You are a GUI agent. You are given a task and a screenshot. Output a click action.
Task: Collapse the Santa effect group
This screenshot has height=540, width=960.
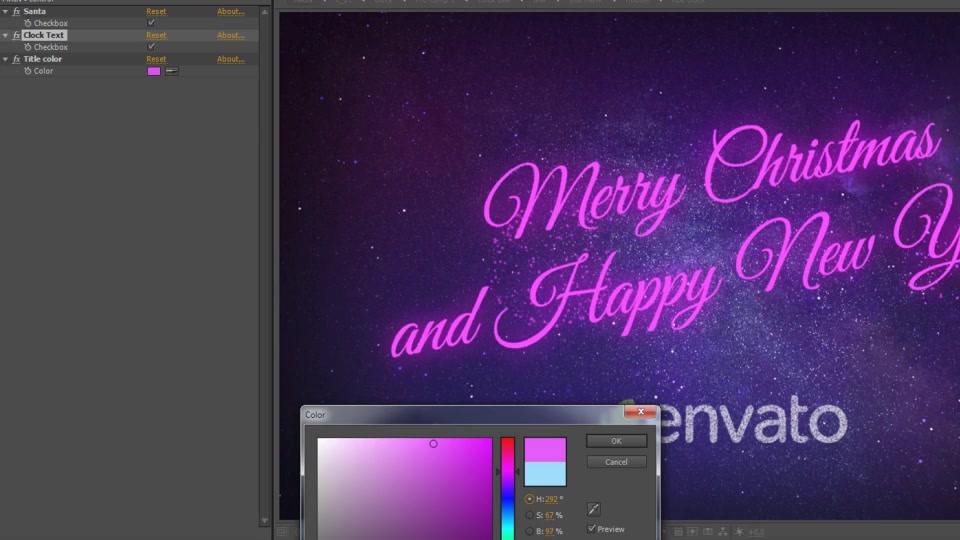(x=6, y=12)
